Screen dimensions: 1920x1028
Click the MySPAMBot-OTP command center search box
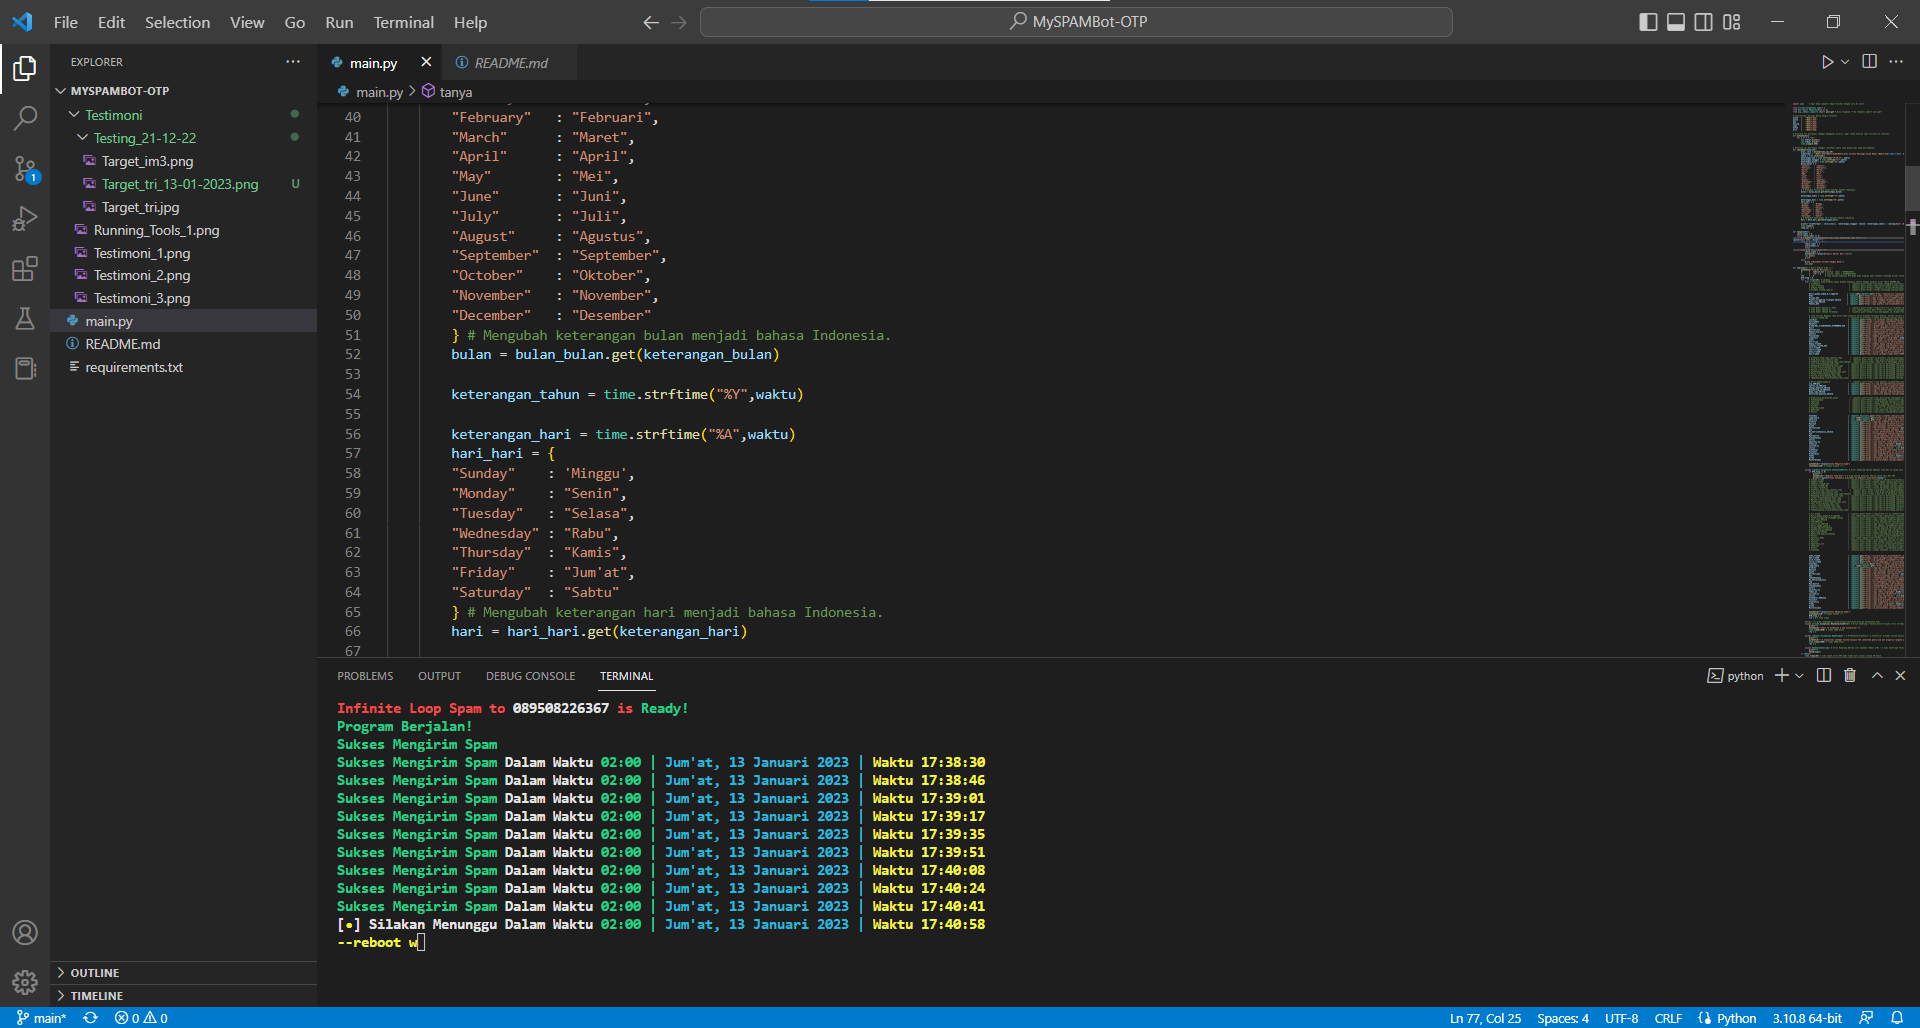point(1076,22)
